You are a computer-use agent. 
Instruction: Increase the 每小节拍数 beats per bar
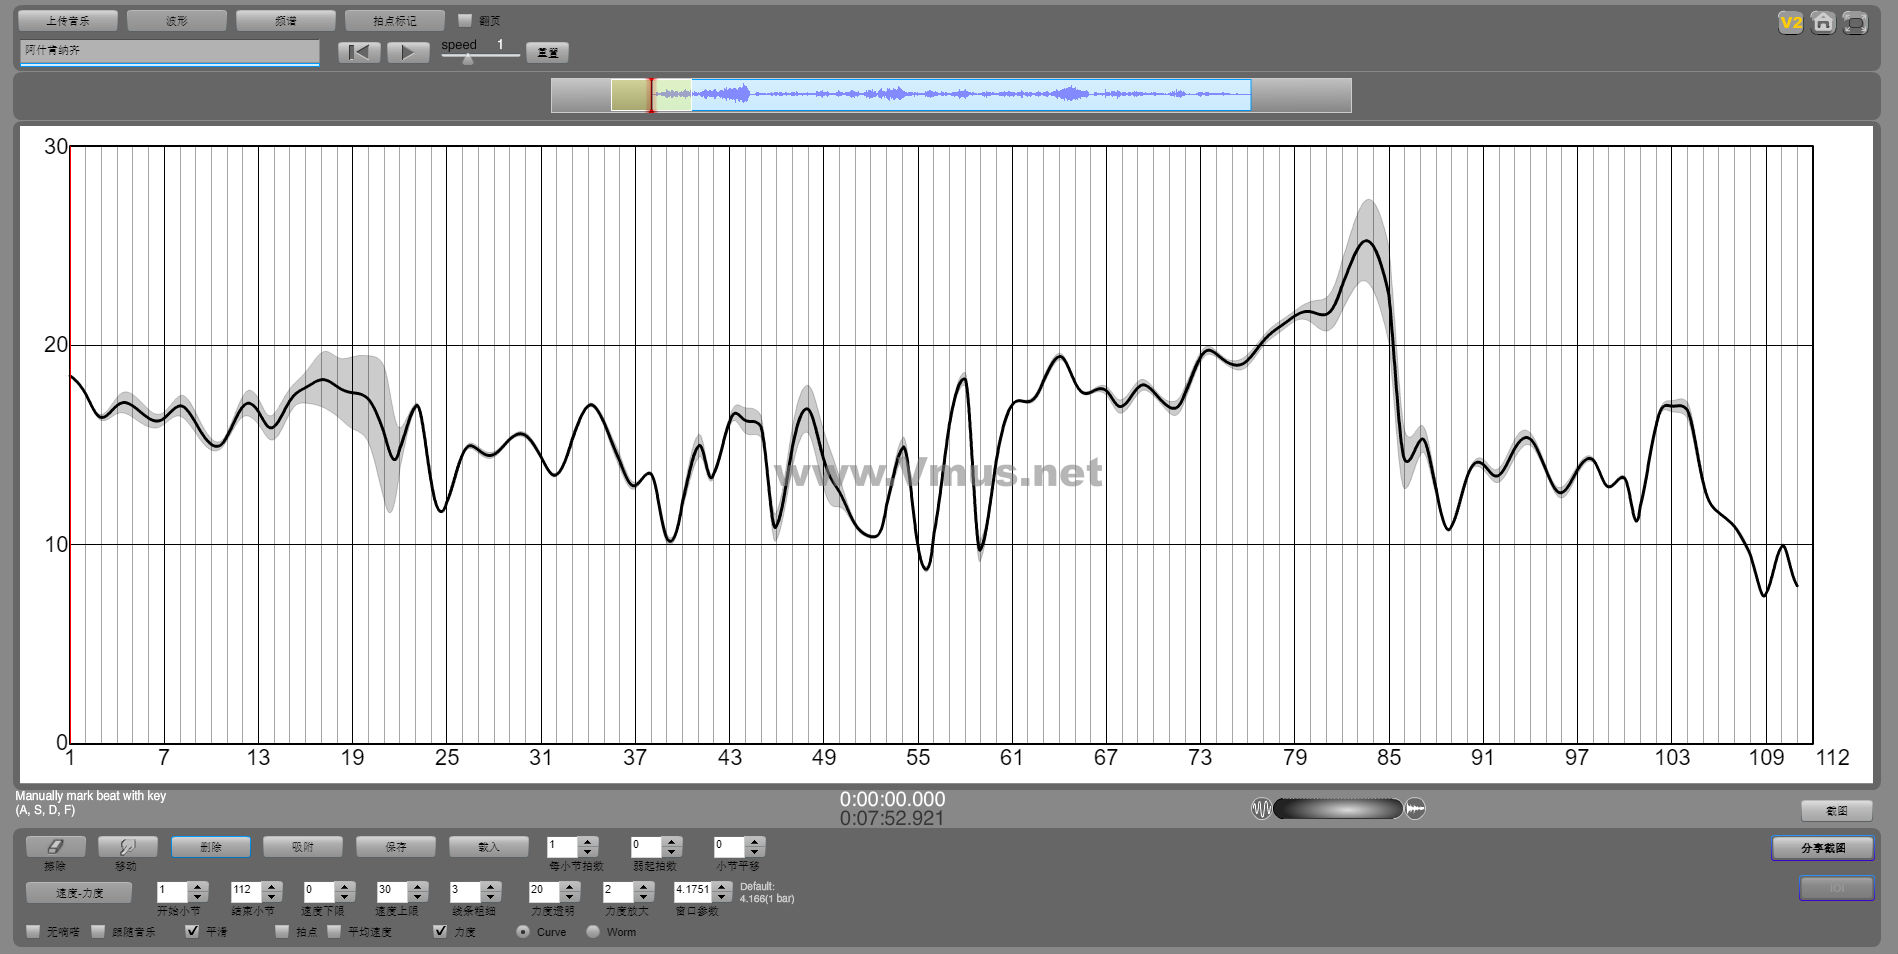tap(588, 842)
